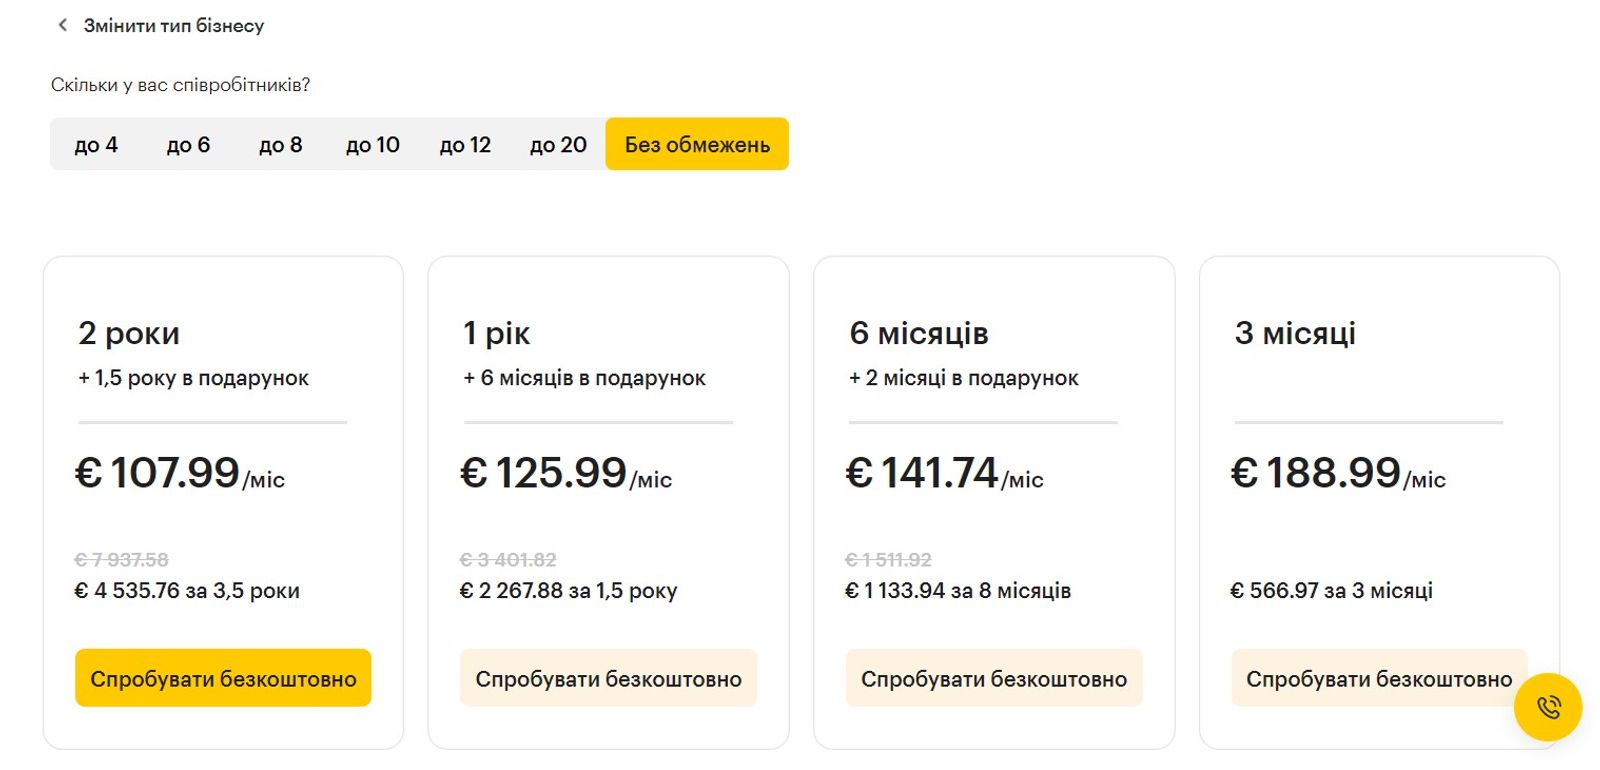Select the 'до 8' employee filter
Screen dimensions: 1600x770
(280, 144)
